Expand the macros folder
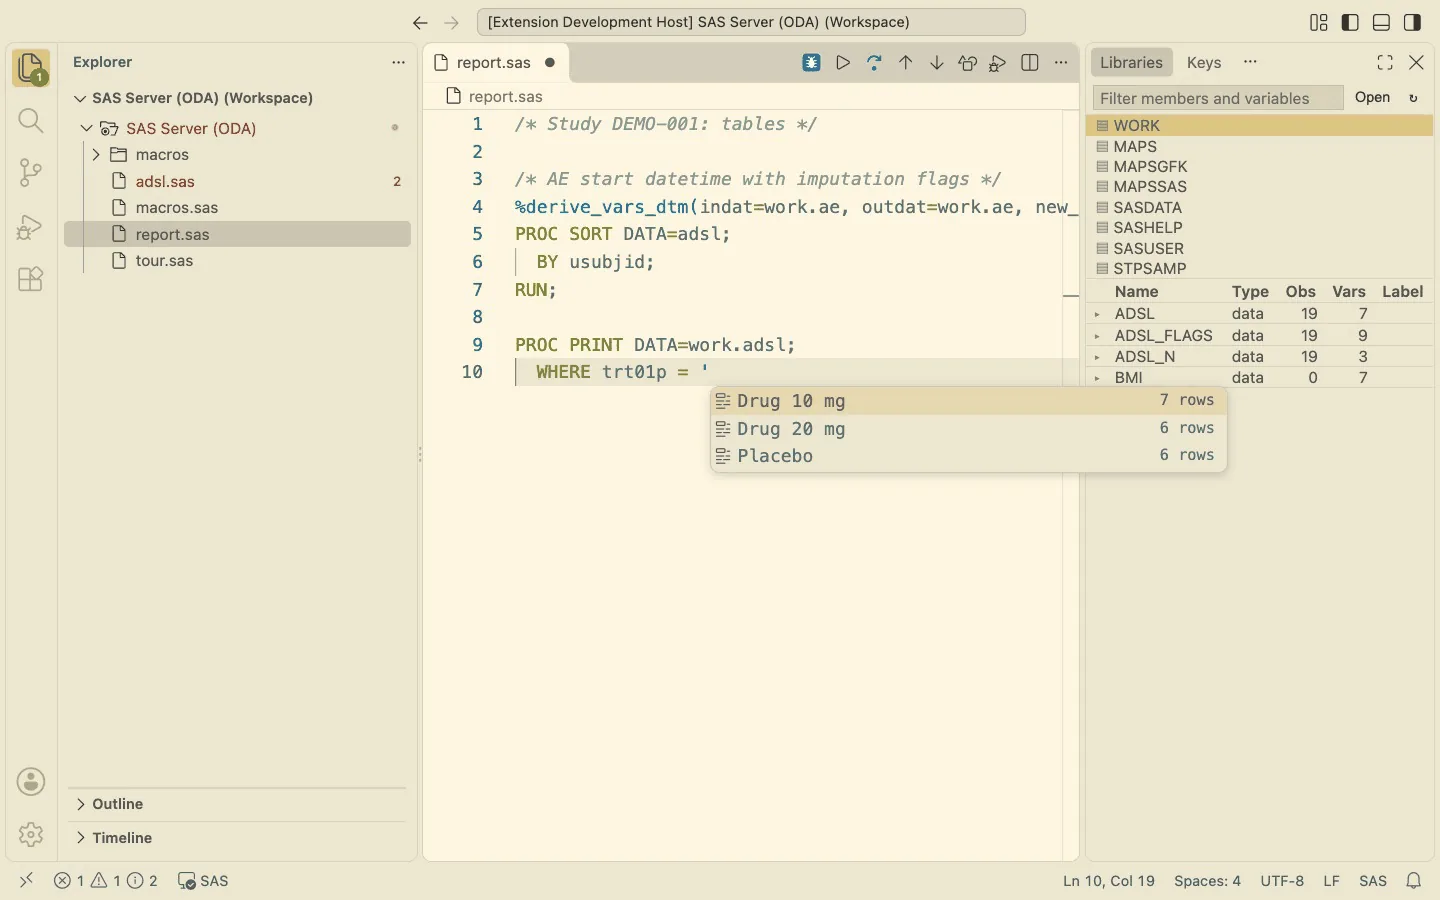Screen dimensions: 1440x900 pyautogui.click(x=96, y=155)
